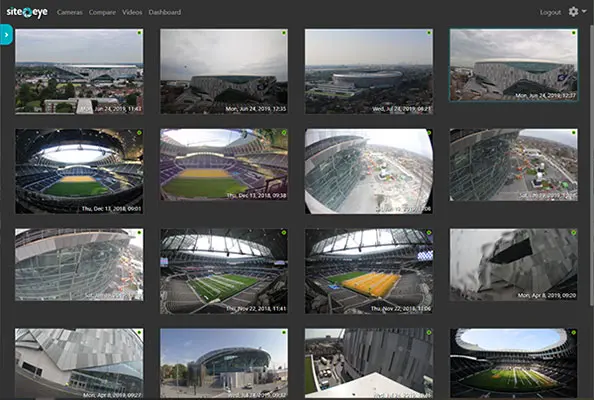The width and height of the screenshot is (594, 400).
Task: Click green status dot on 11:43 thumbnail
Action: 139,33
